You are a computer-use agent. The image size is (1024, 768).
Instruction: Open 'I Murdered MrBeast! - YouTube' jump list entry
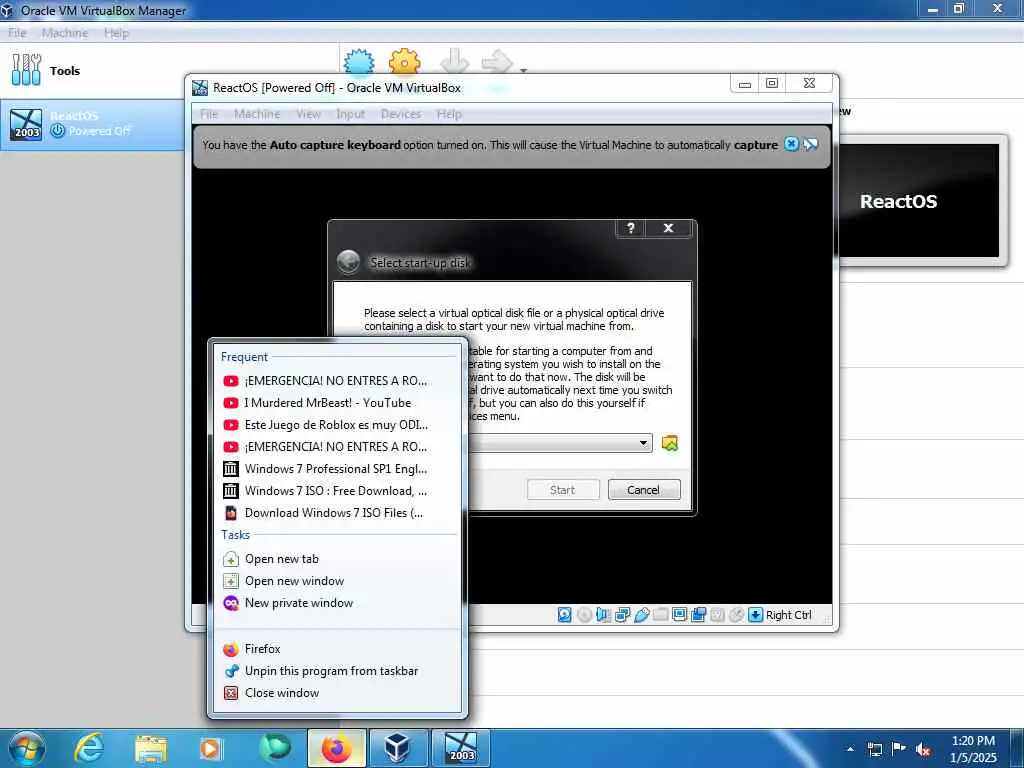tap(337, 403)
